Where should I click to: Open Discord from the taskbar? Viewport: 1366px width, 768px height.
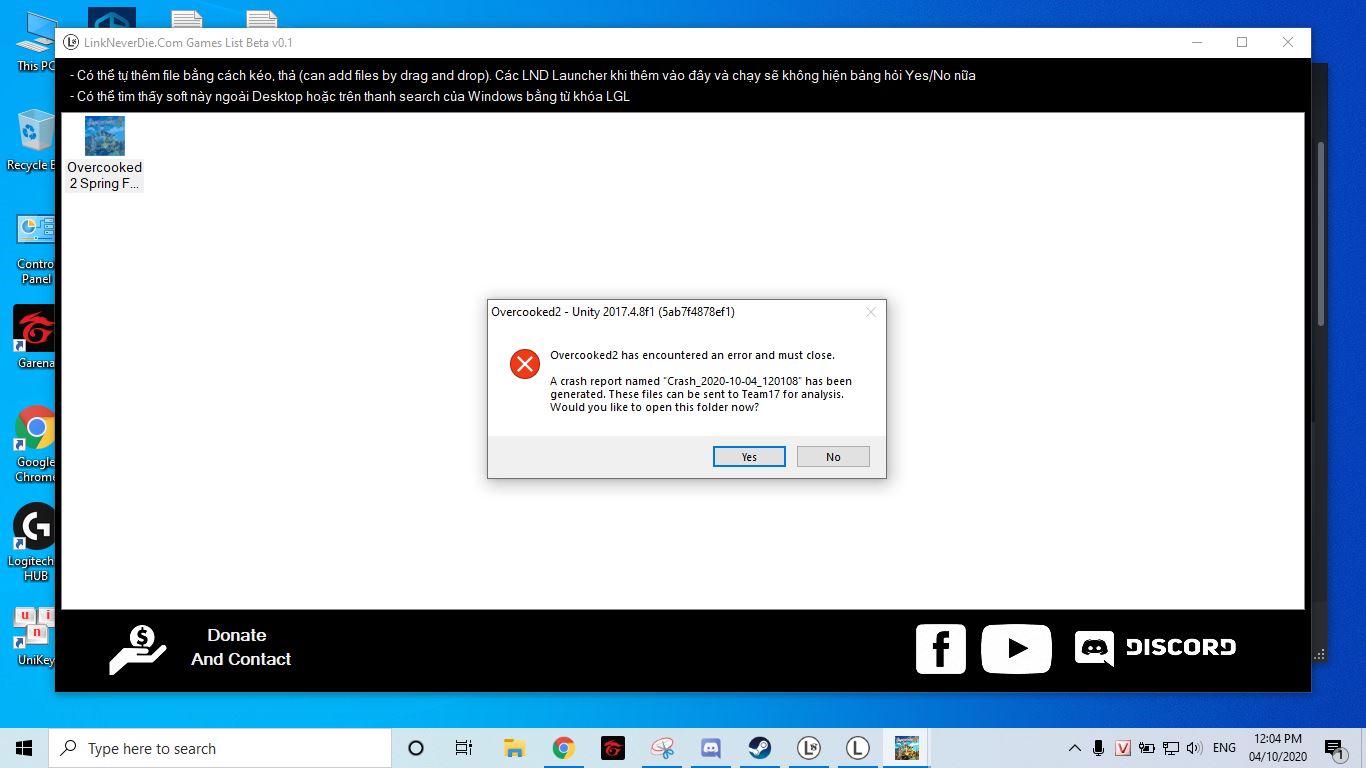[x=710, y=748]
